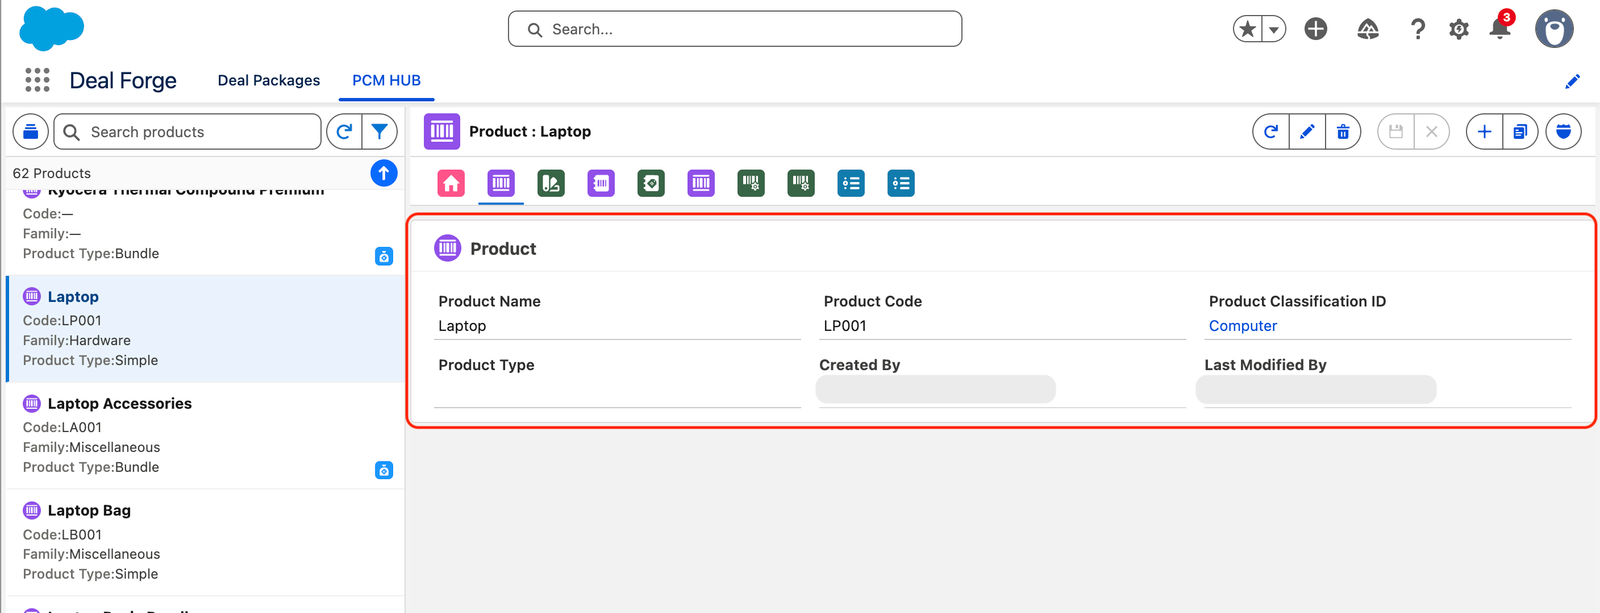Open the Global Actions plus menu
1600x613 pixels.
coord(1316,29)
